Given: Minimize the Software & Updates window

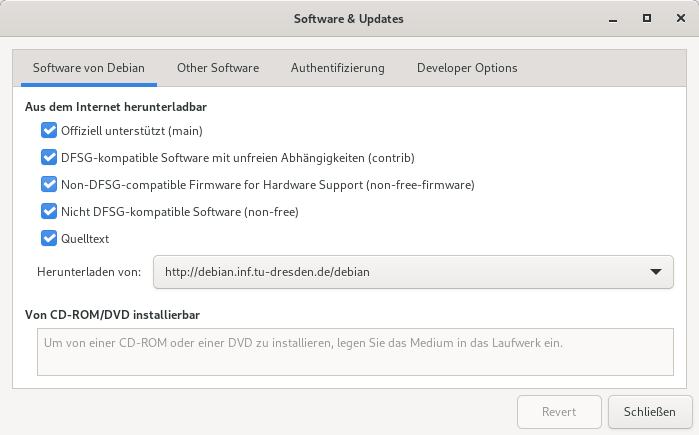Looking at the screenshot, I should coord(613,19).
